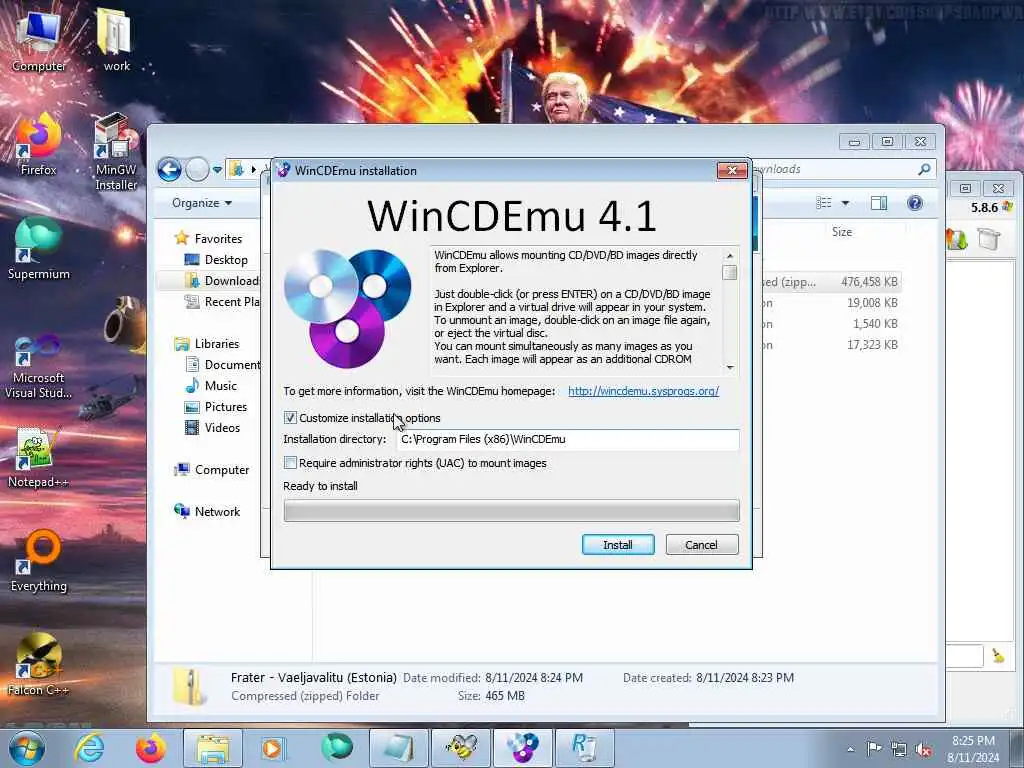
Task: Click the Installation directory field
Action: tap(568, 440)
